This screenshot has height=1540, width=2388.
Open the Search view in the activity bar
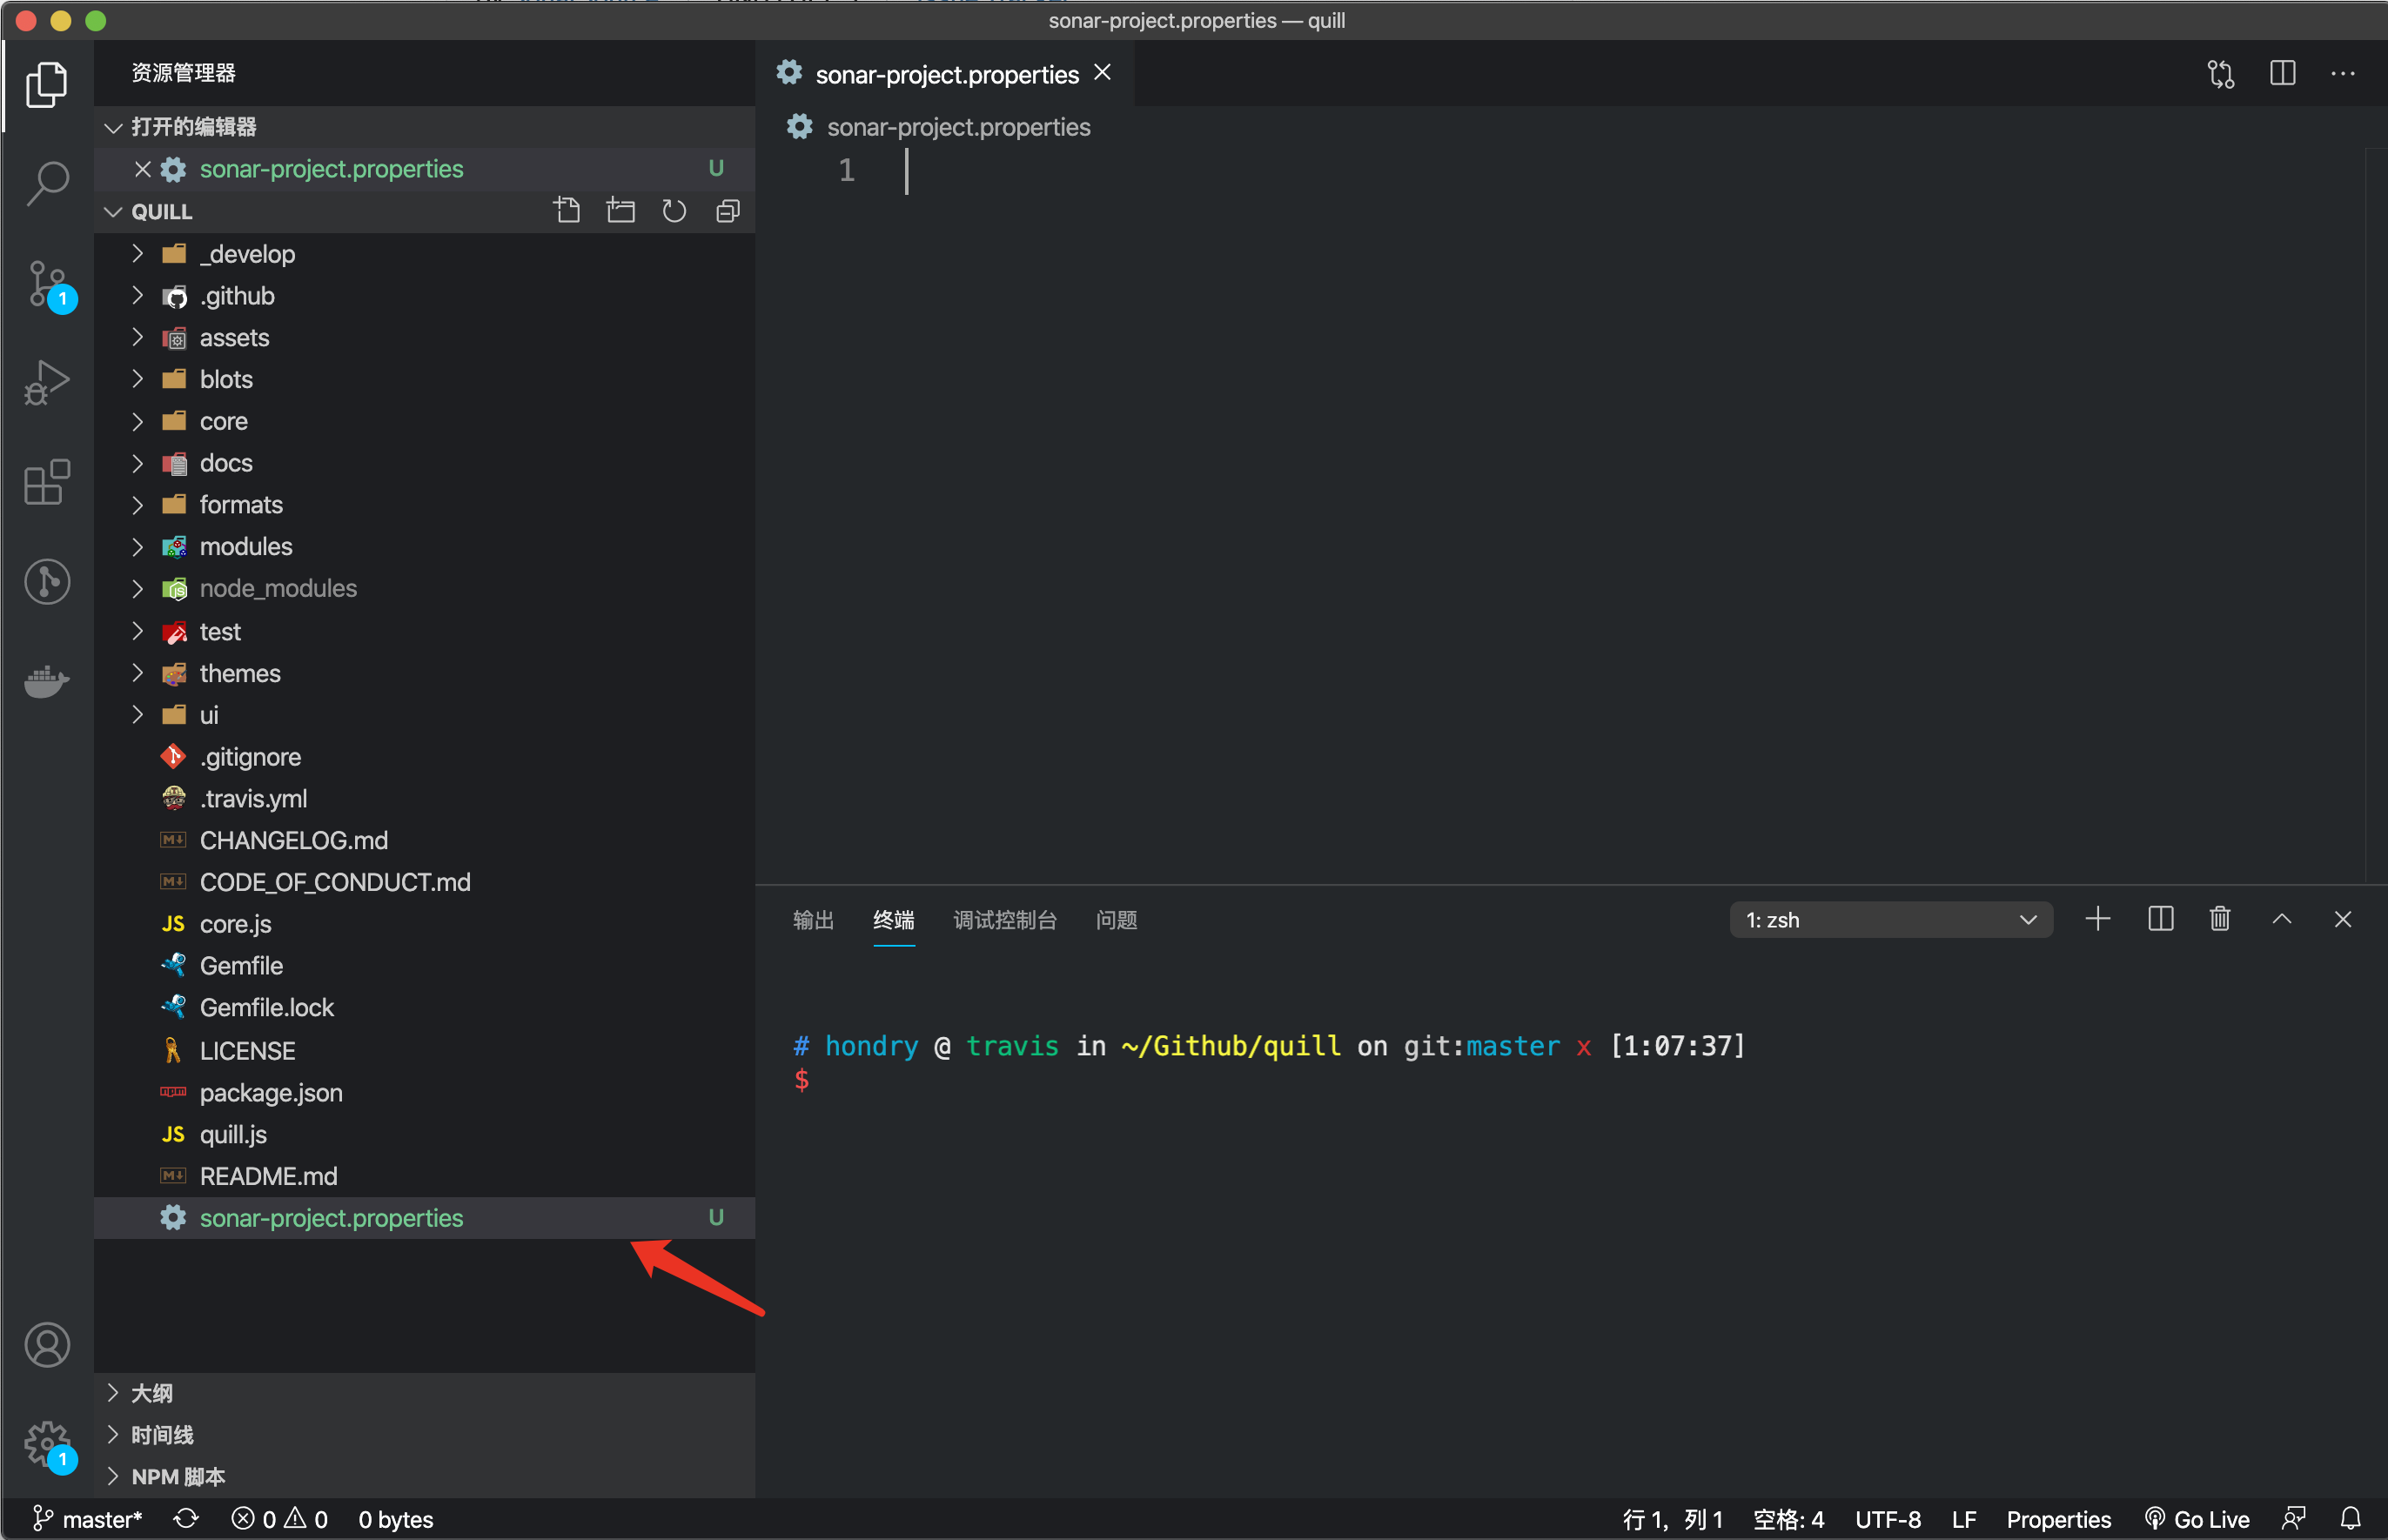(x=47, y=183)
